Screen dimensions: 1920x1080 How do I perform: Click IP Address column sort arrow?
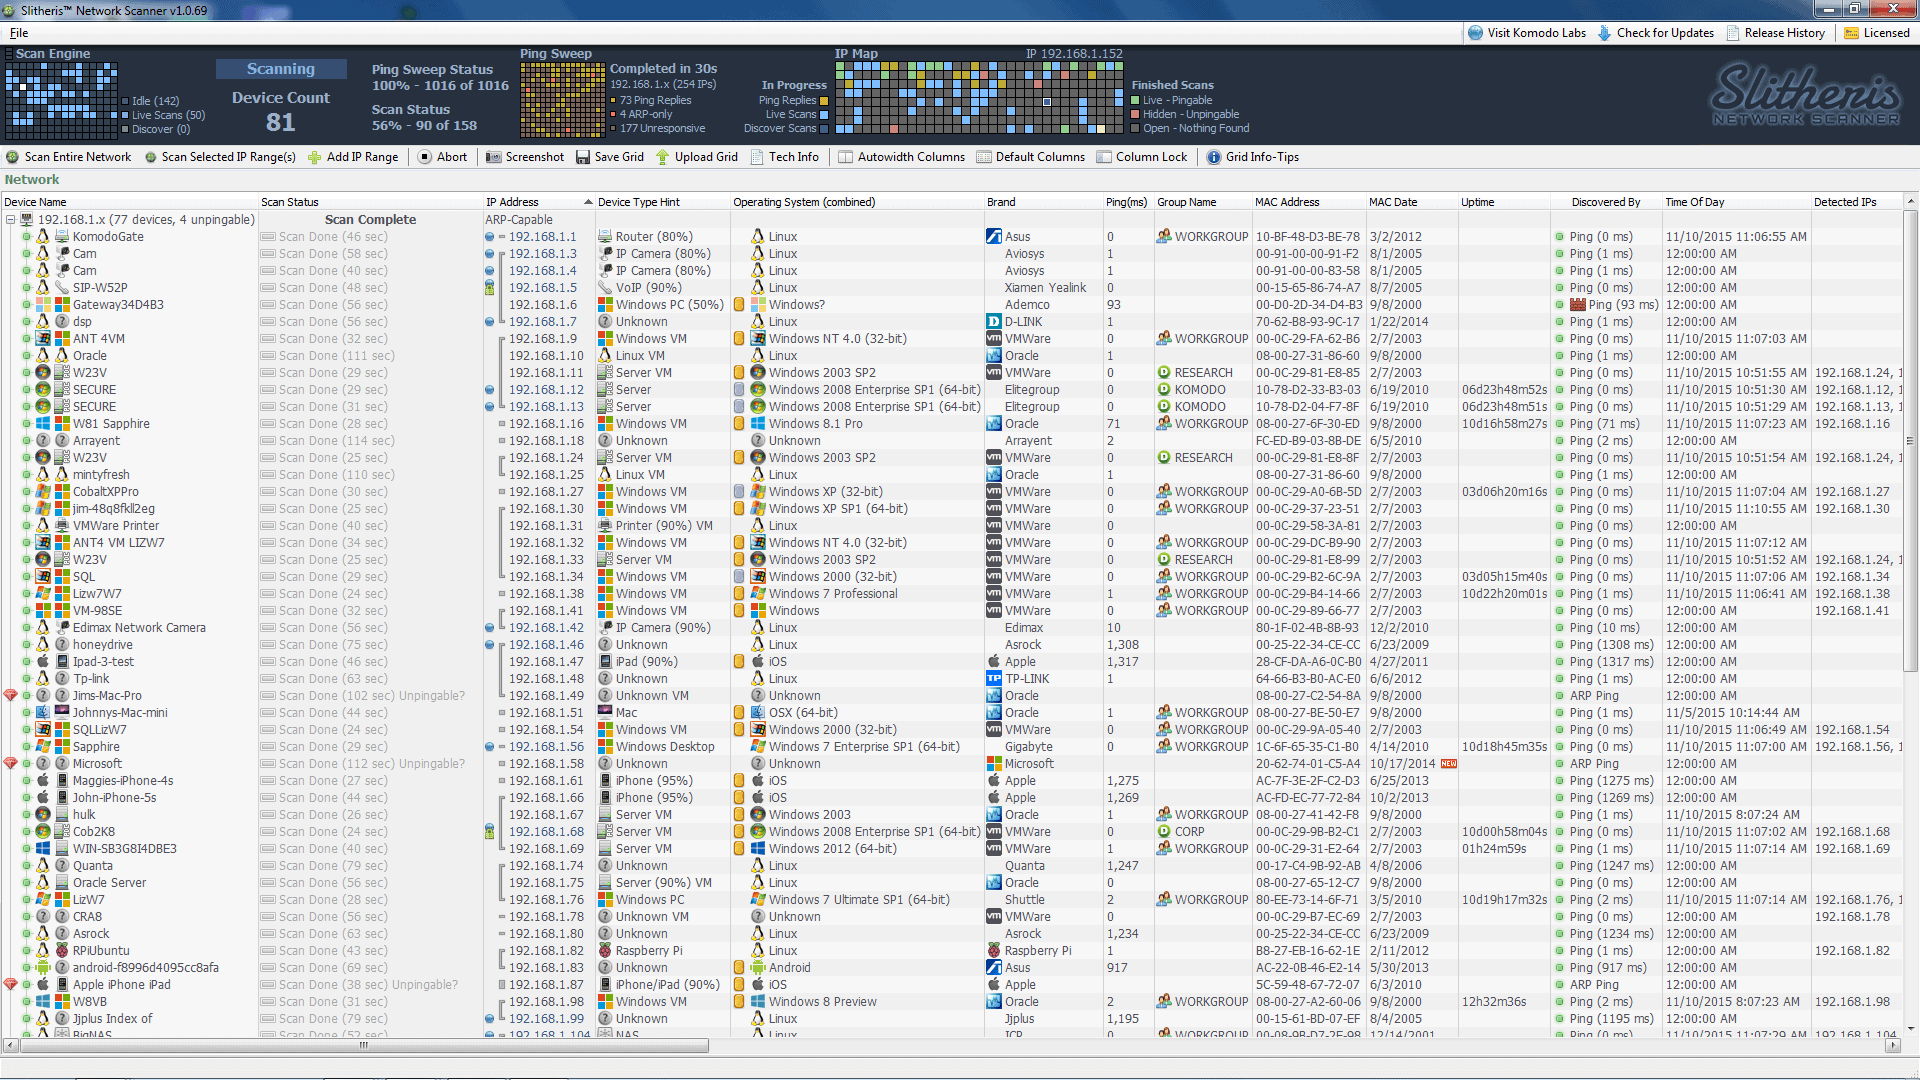(588, 202)
